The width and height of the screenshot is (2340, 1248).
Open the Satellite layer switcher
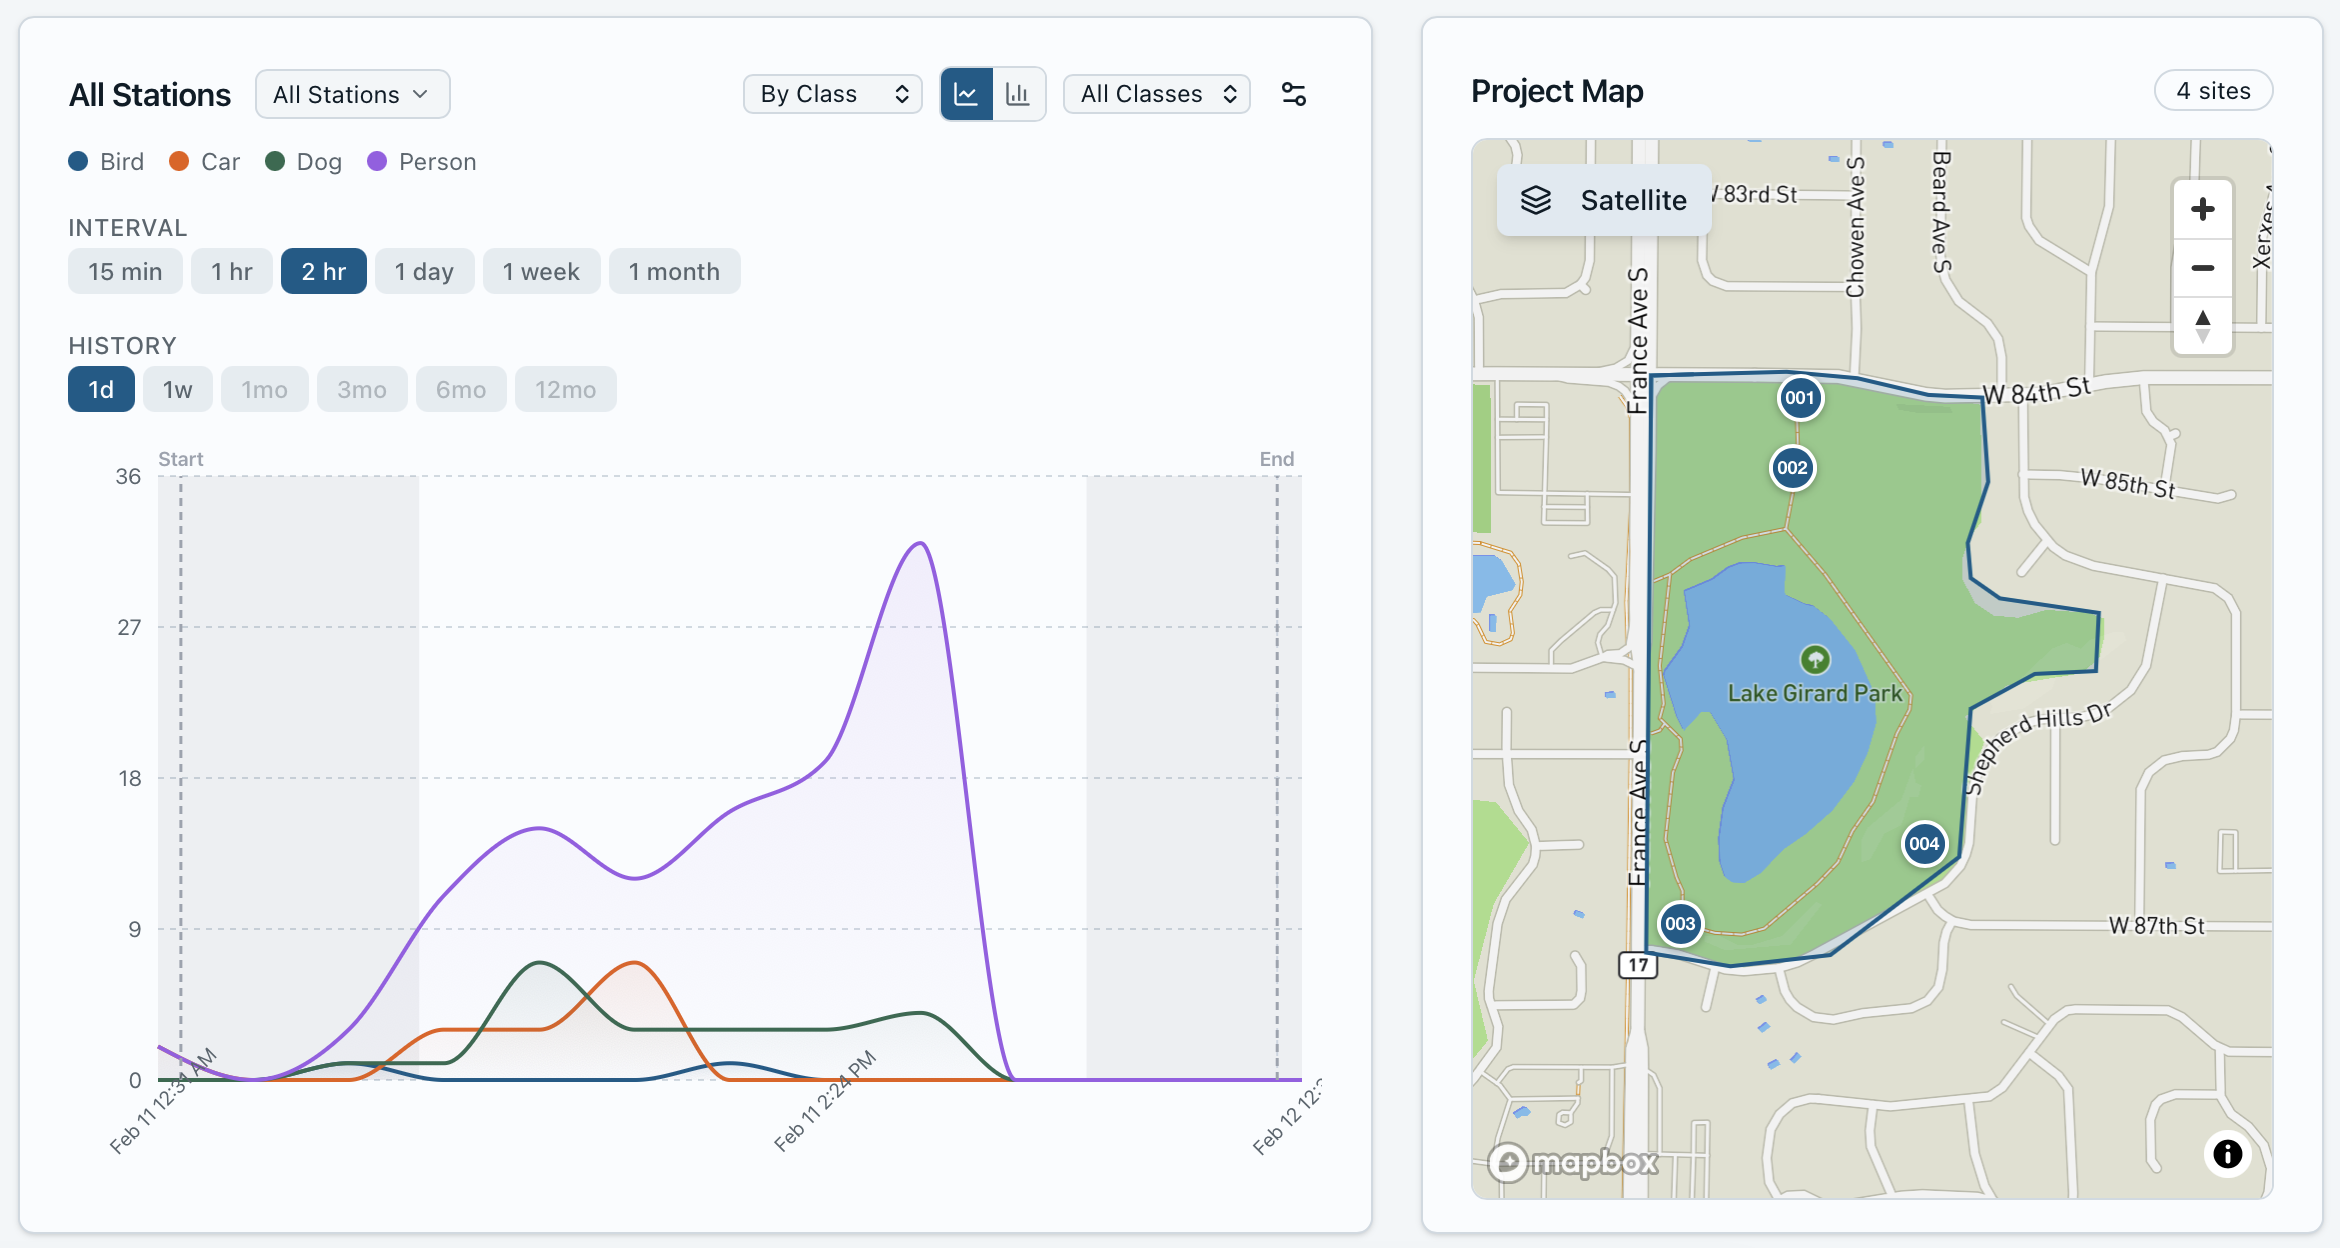(x=1603, y=200)
